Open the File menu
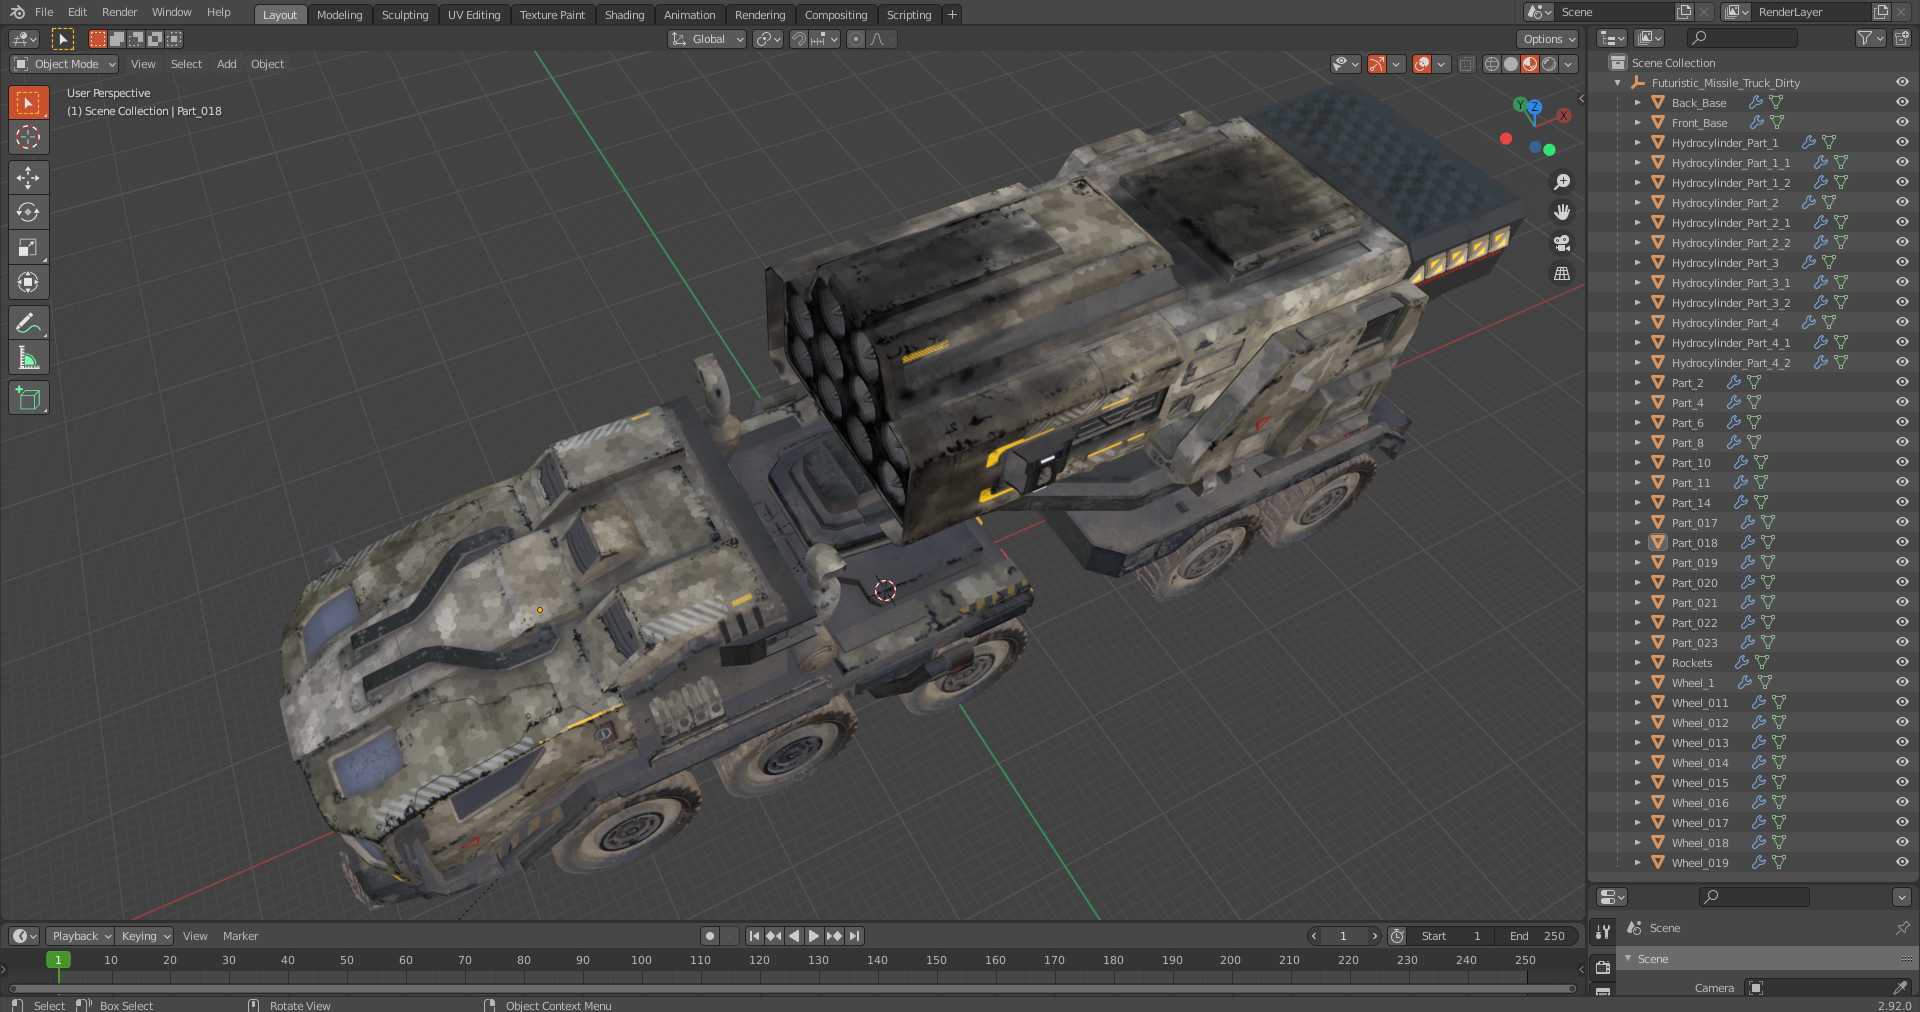The height and width of the screenshot is (1012, 1920). click(x=44, y=12)
